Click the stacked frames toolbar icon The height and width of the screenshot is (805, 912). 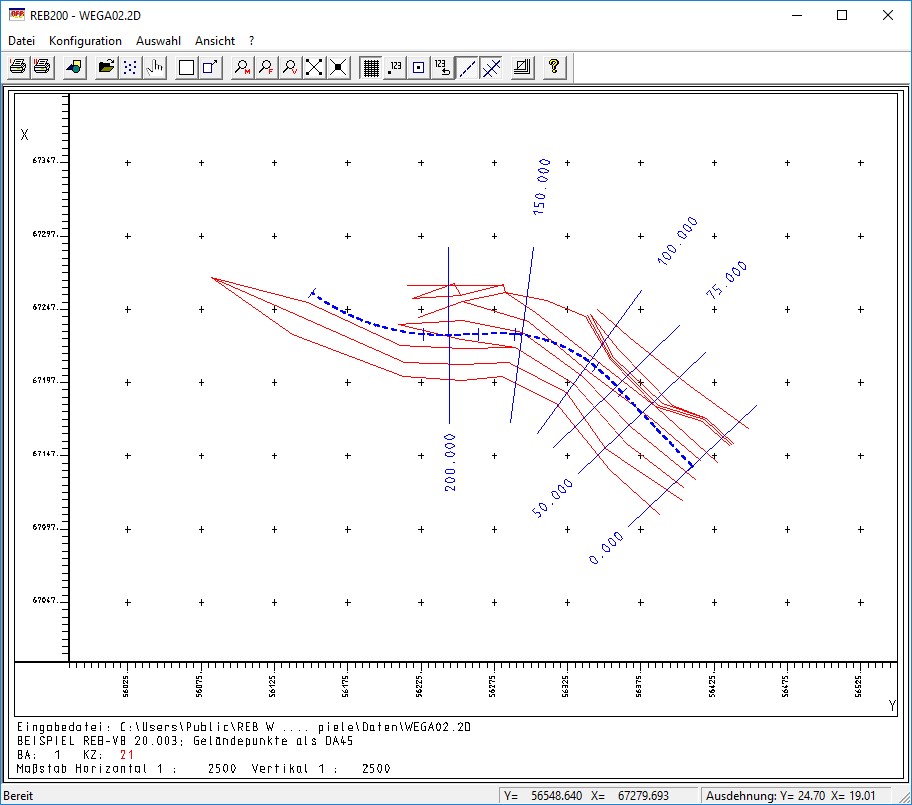click(x=523, y=67)
